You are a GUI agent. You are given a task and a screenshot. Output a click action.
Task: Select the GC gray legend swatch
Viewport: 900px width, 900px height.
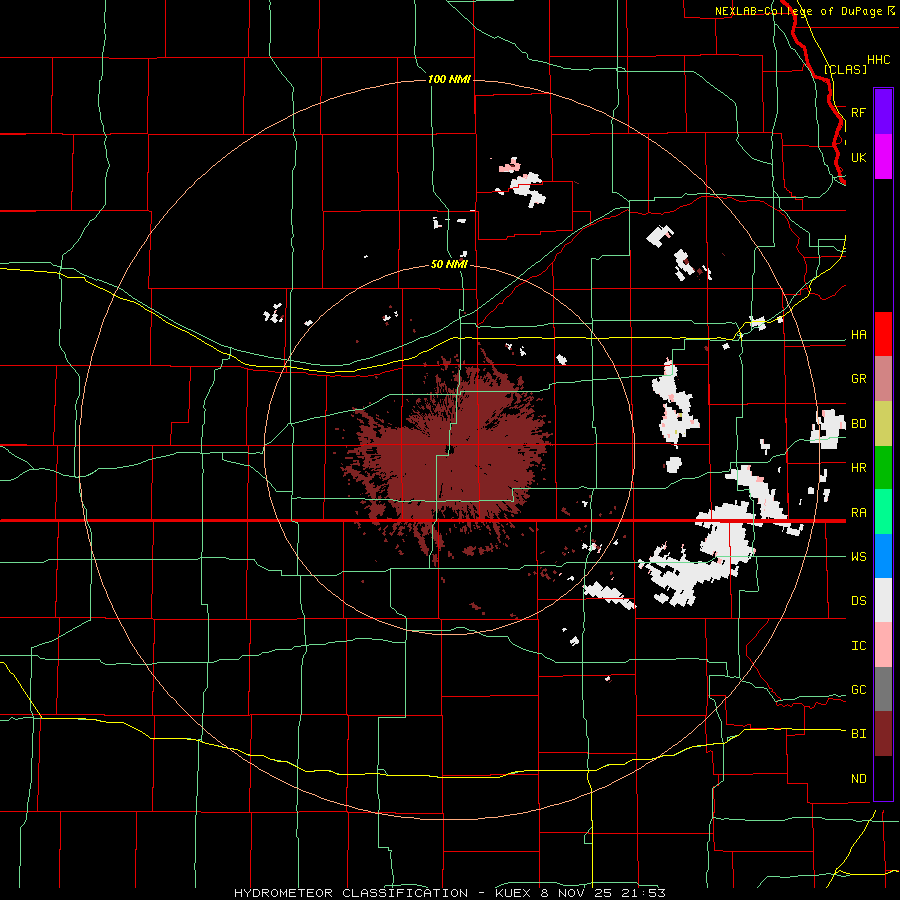[883, 689]
